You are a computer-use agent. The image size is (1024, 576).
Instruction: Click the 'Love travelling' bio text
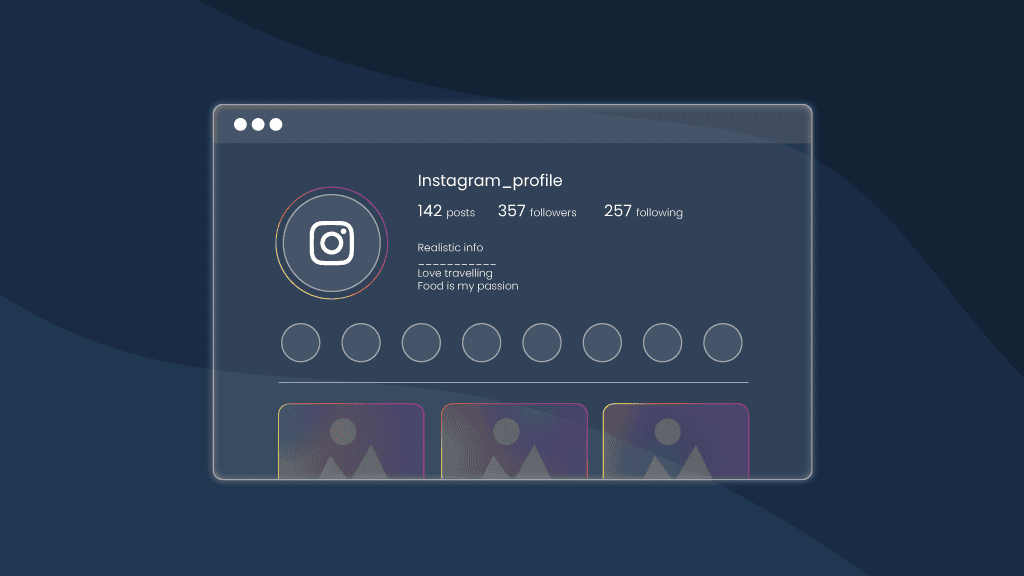coord(455,273)
